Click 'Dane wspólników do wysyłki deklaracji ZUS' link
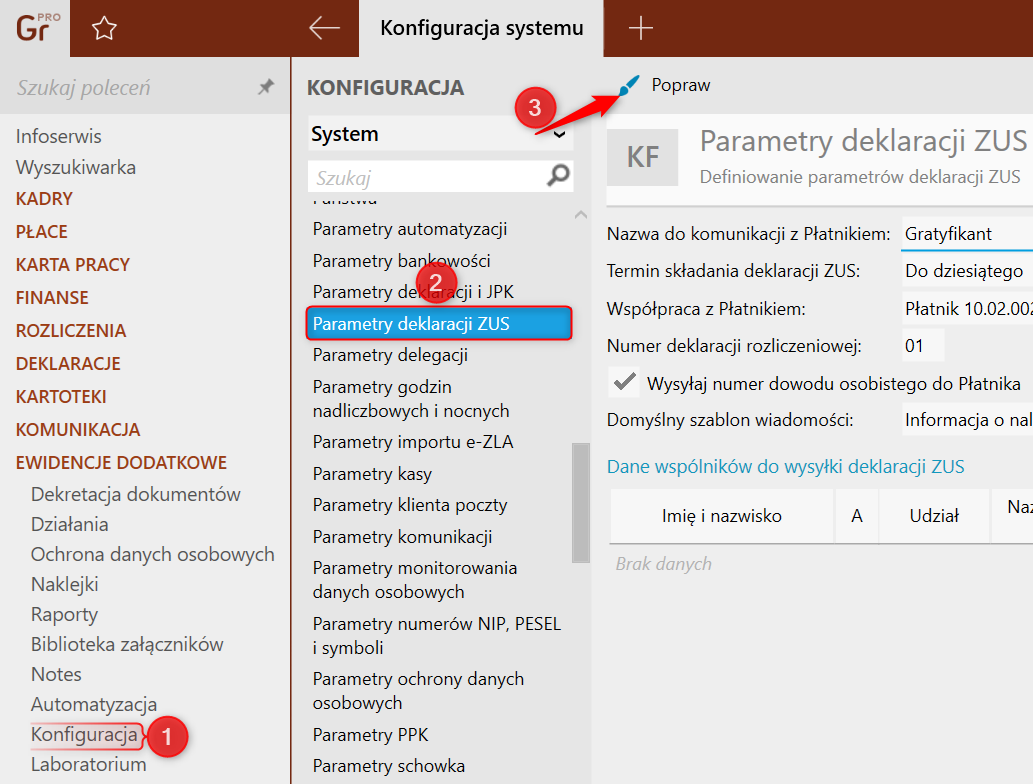 click(785, 466)
